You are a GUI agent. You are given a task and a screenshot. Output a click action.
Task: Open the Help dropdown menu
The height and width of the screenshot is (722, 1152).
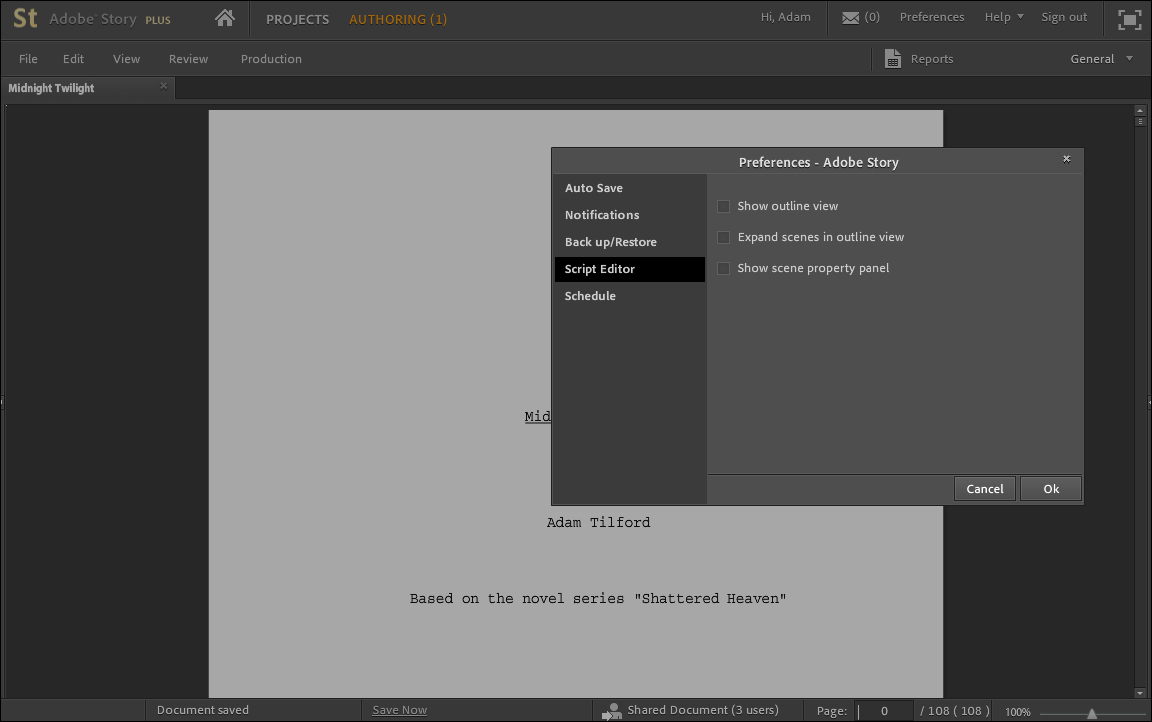[1004, 17]
